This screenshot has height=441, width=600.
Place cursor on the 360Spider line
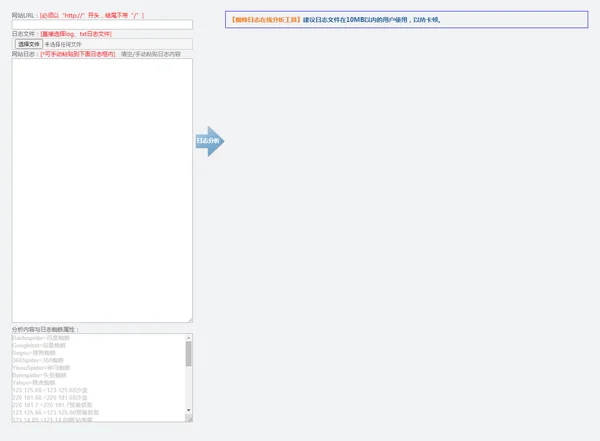(38, 360)
